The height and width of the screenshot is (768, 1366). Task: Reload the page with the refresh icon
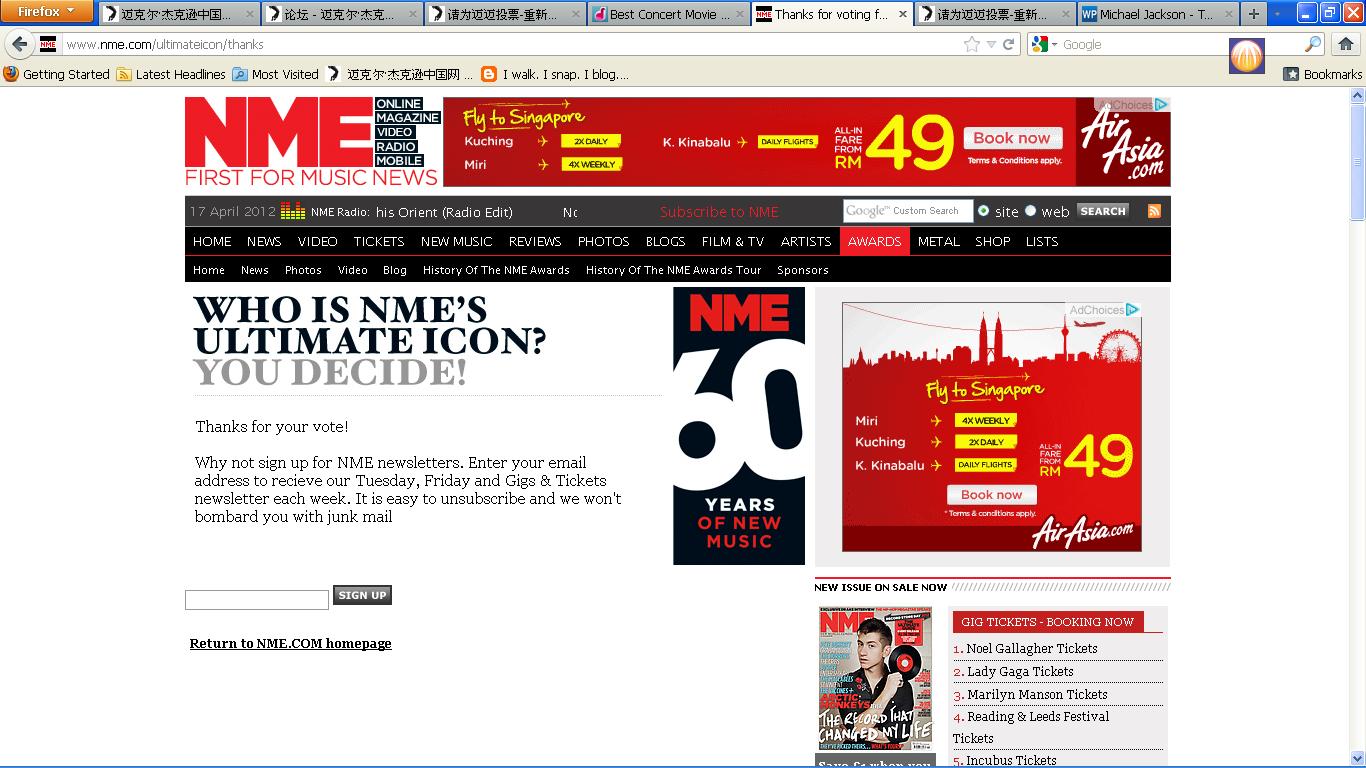click(x=1009, y=44)
